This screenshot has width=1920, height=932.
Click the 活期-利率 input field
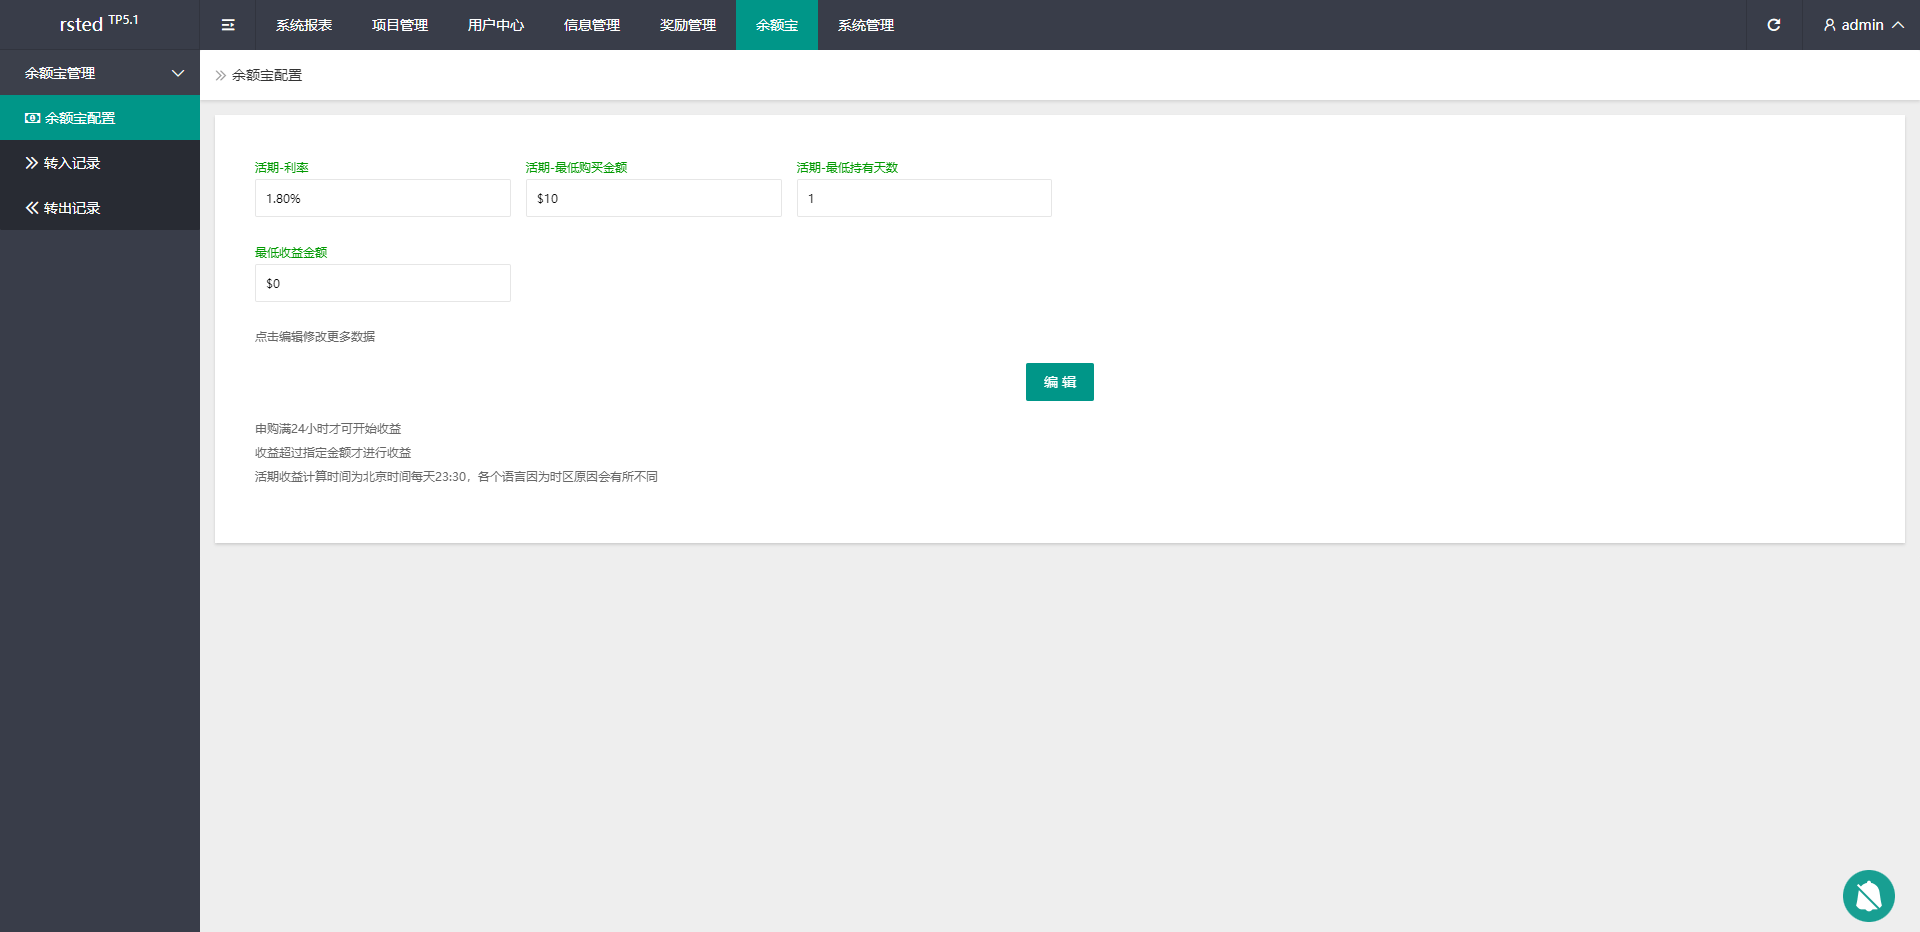point(382,198)
